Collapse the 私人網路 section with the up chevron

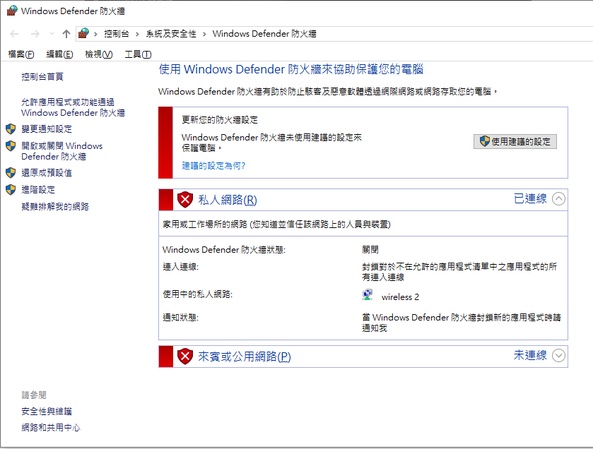tap(559, 199)
